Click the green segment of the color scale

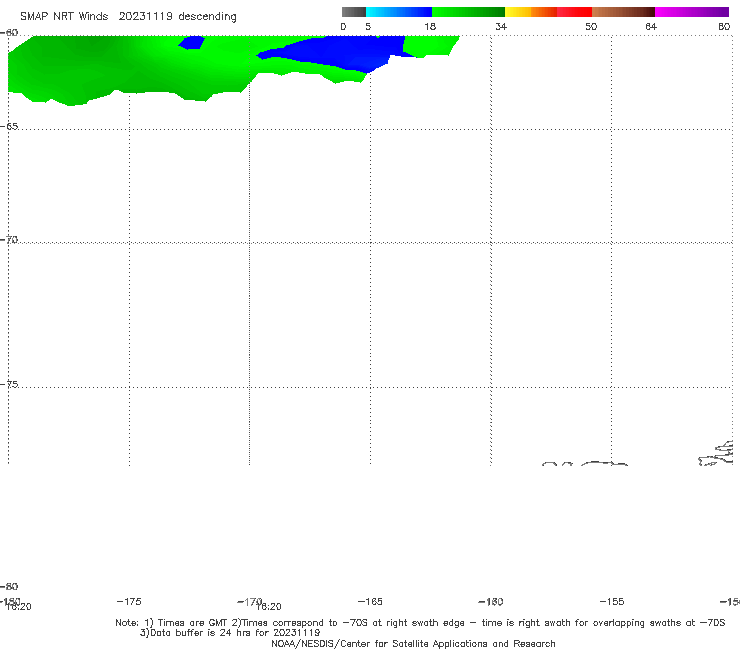[x=468, y=12]
